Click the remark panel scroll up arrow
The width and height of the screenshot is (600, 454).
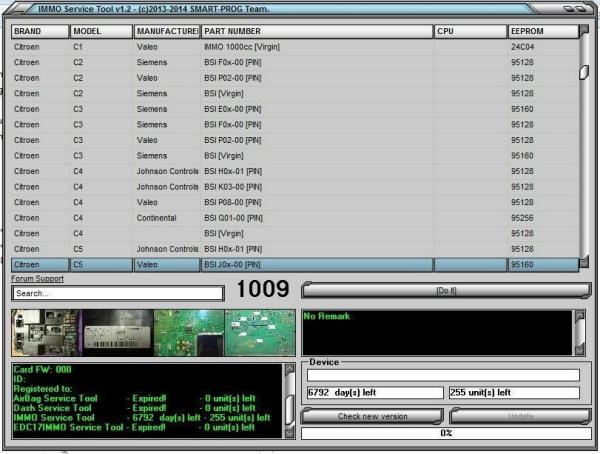580,315
